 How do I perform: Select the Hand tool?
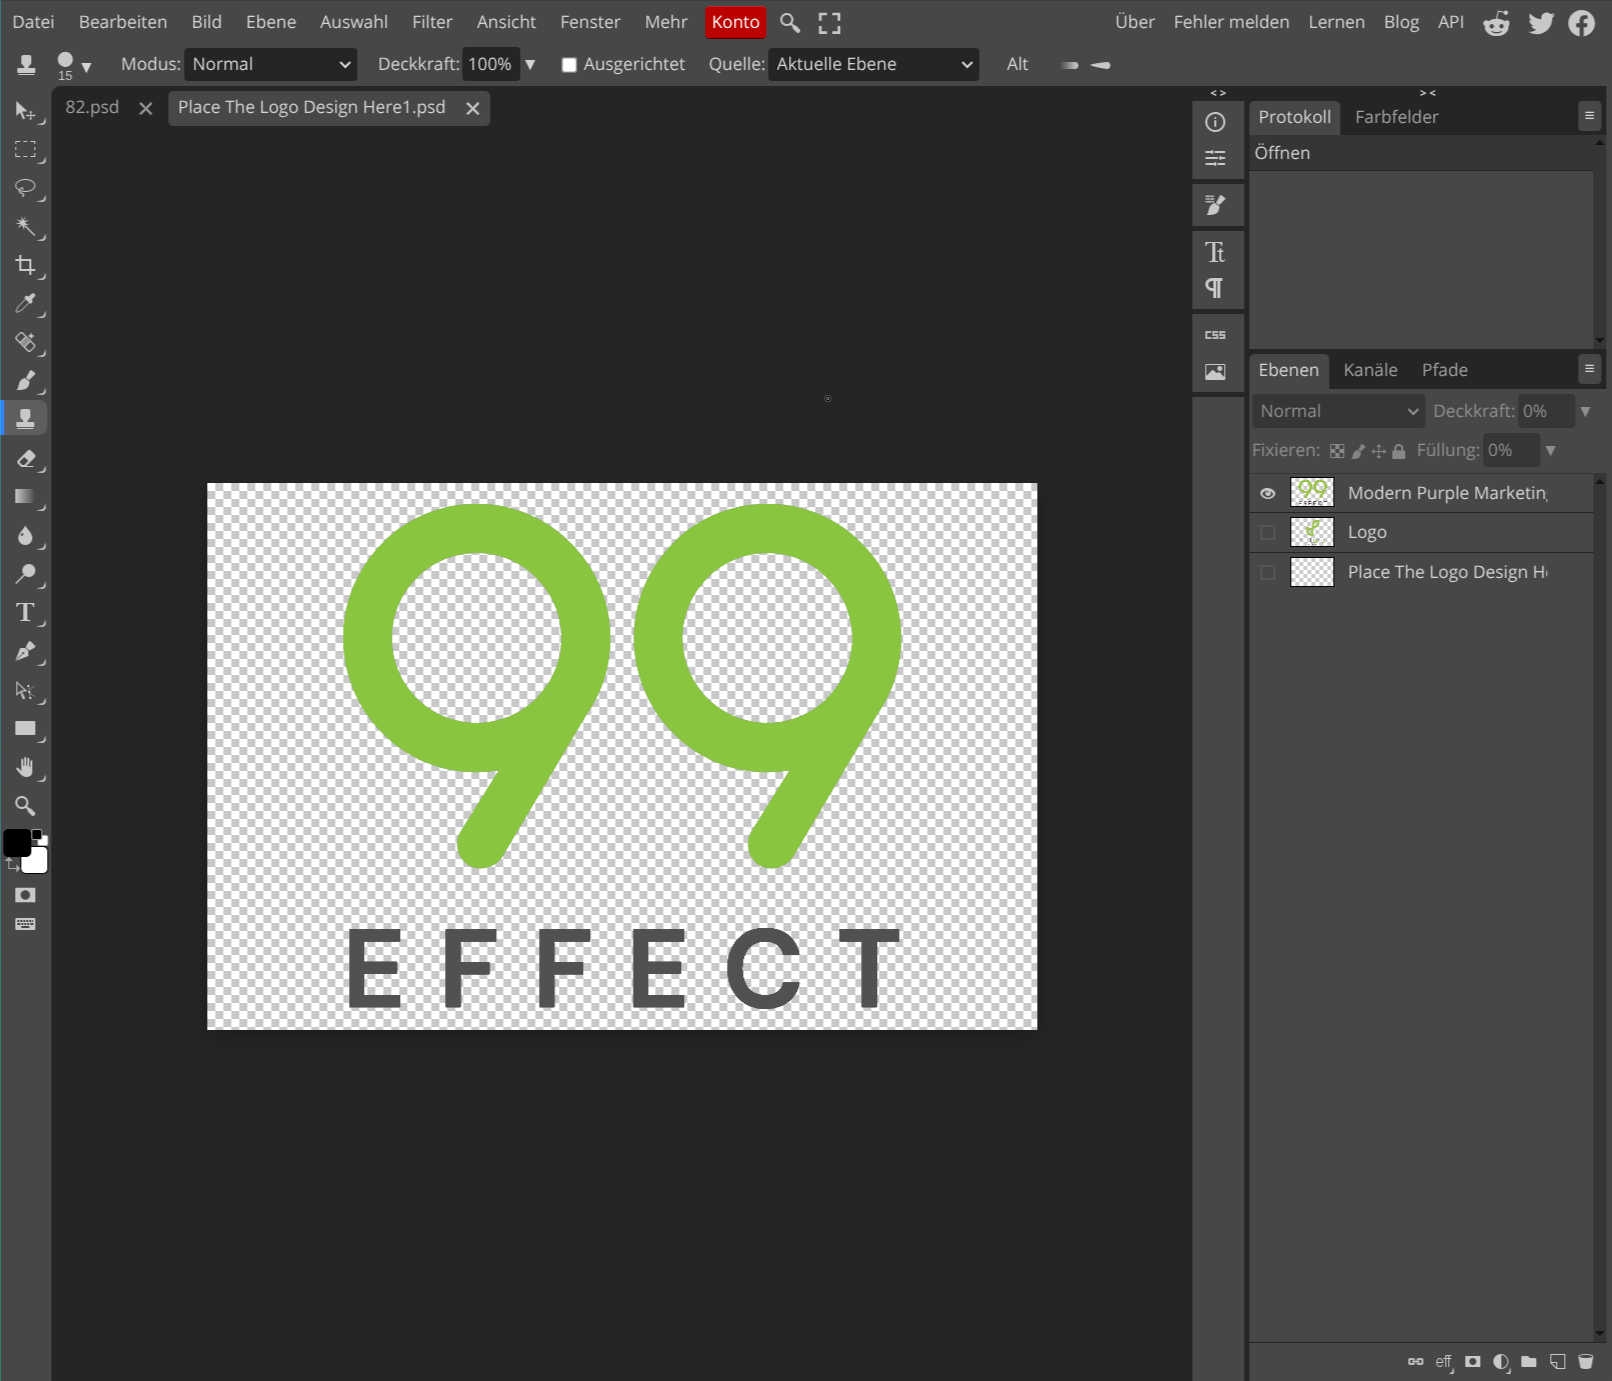[25, 767]
